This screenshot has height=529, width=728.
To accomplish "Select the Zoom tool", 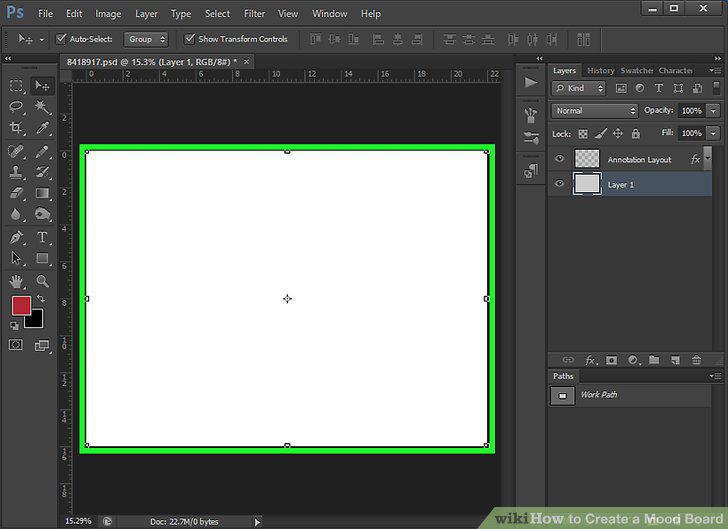I will click(42, 281).
